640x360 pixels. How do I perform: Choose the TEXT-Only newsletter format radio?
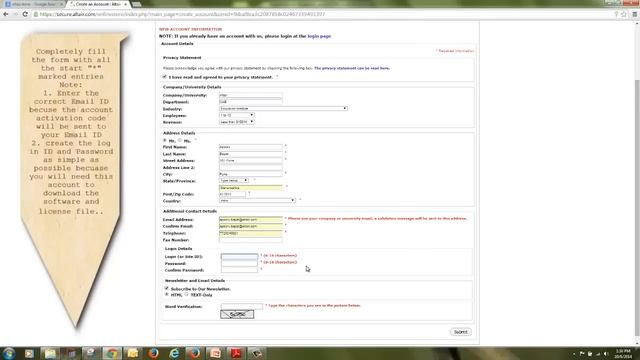pos(187,294)
